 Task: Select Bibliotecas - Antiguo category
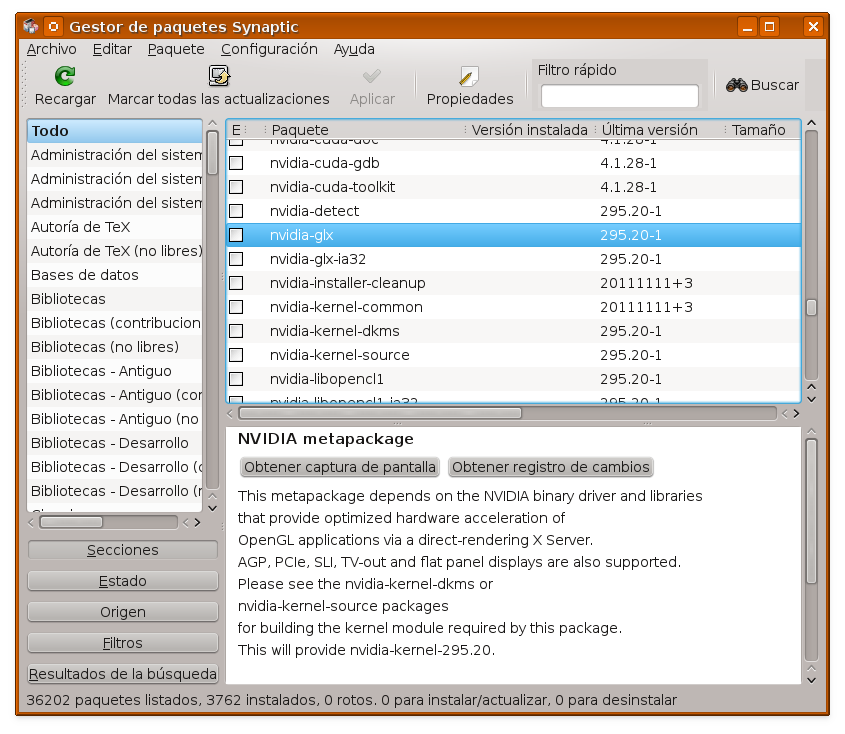pos(115,371)
